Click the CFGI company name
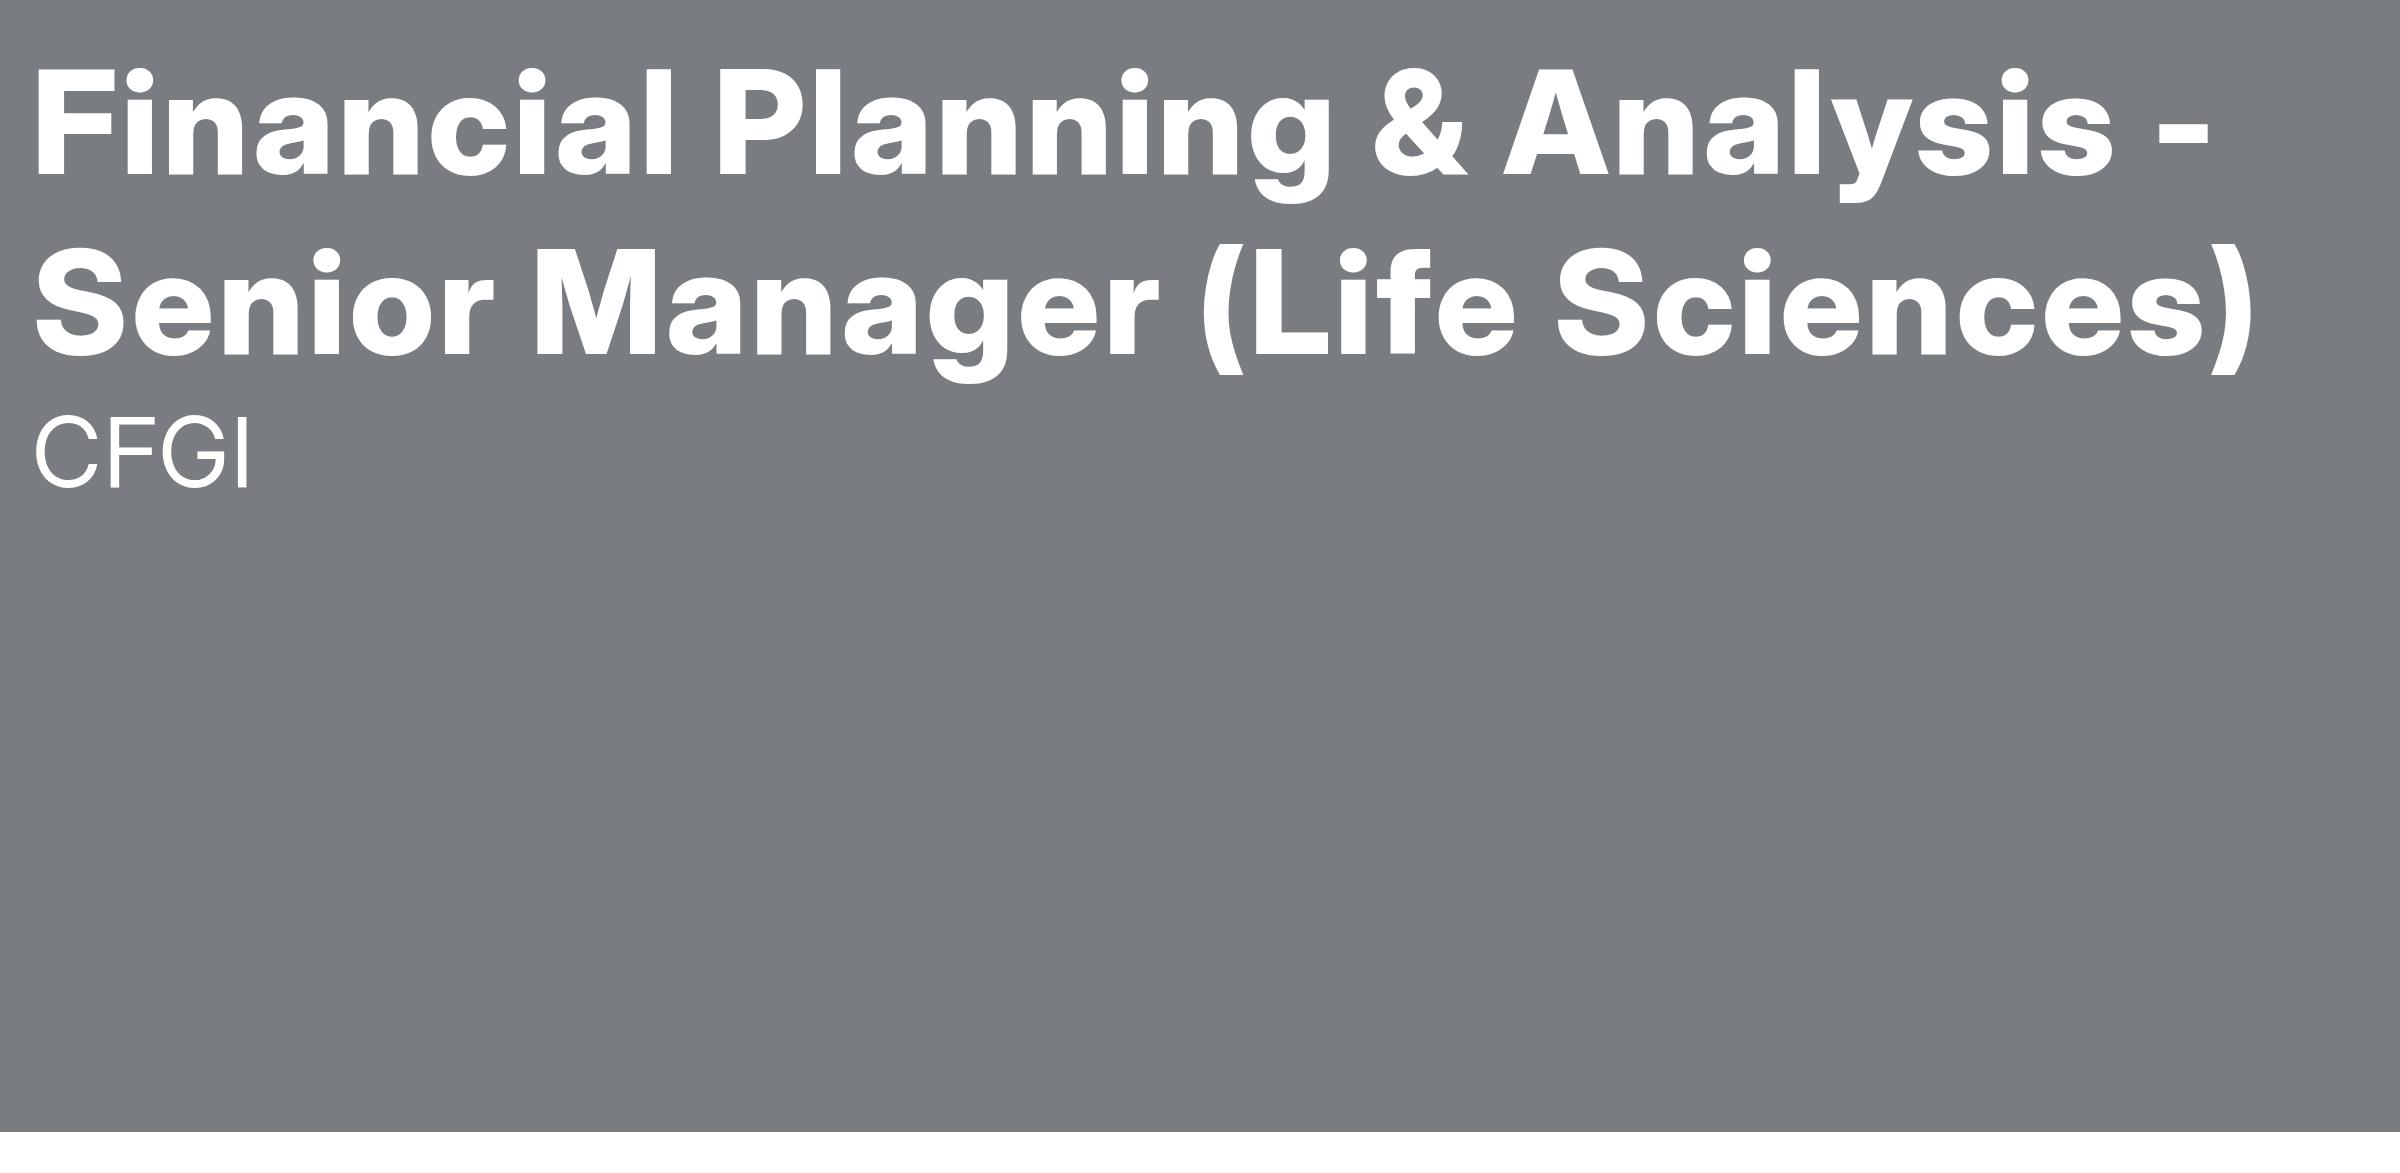 pyautogui.click(x=141, y=453)
